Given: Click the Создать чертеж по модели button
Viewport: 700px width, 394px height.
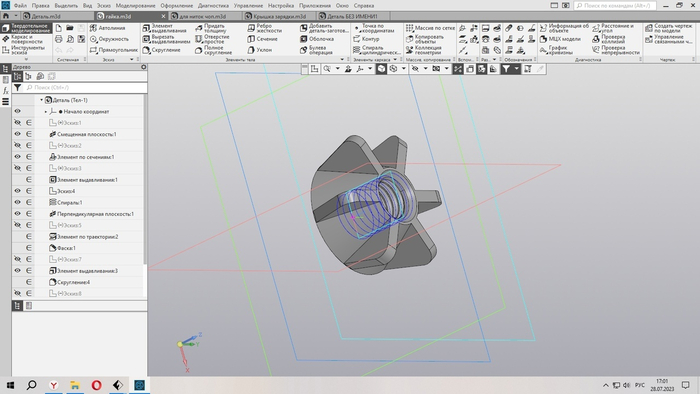Looking at the screenshot, I should point(668,28).
